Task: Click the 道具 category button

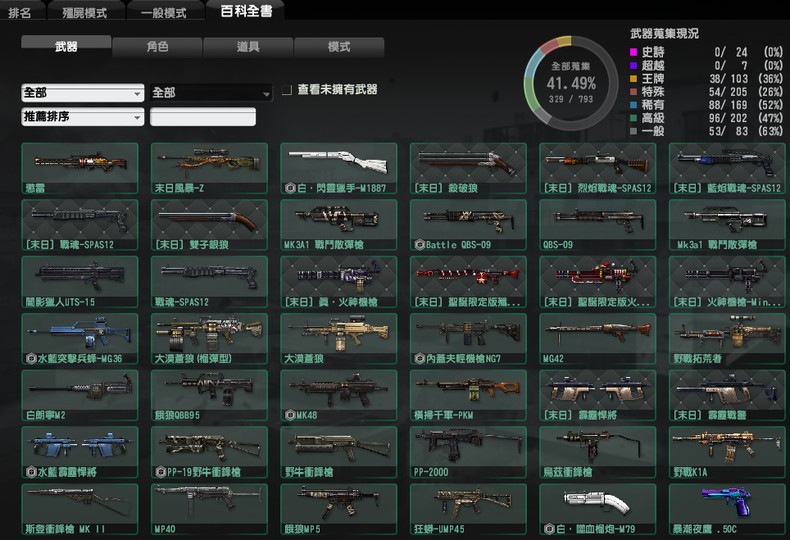Action: point(248,47)
